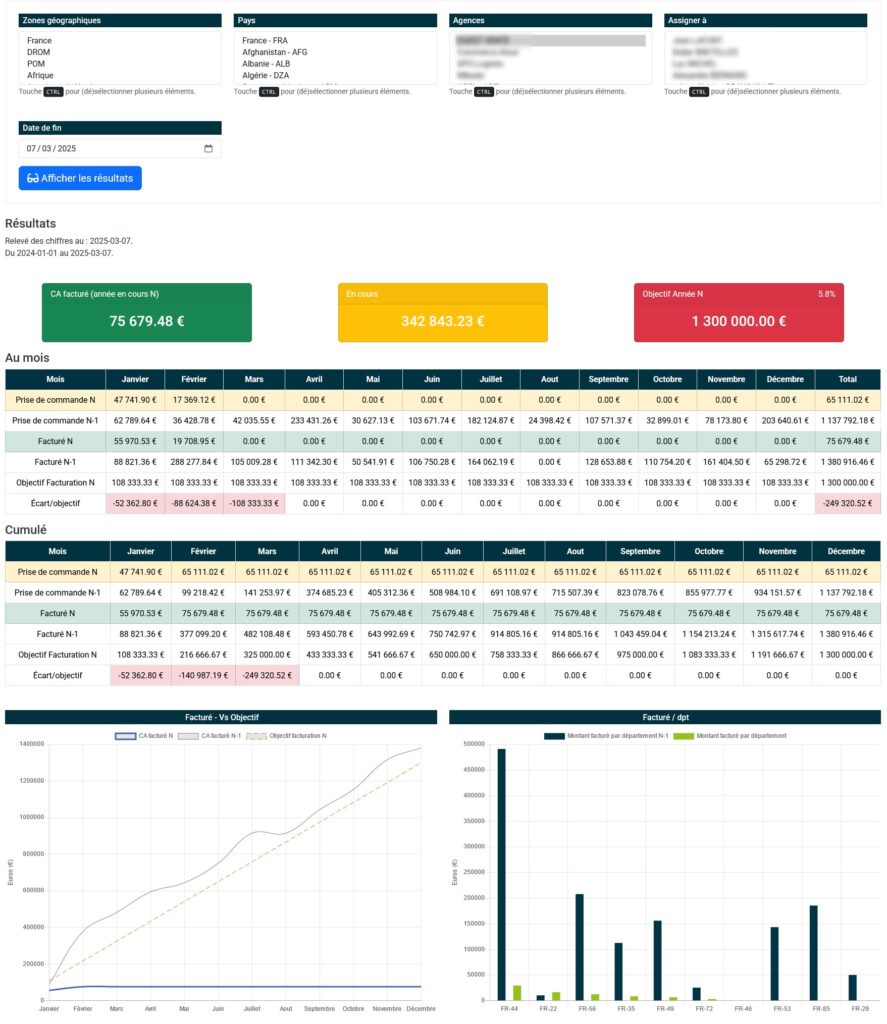Click the Facturé / dpt chart title
The width and height of the screenshot is (887, 1024).
tap(665, 718)
